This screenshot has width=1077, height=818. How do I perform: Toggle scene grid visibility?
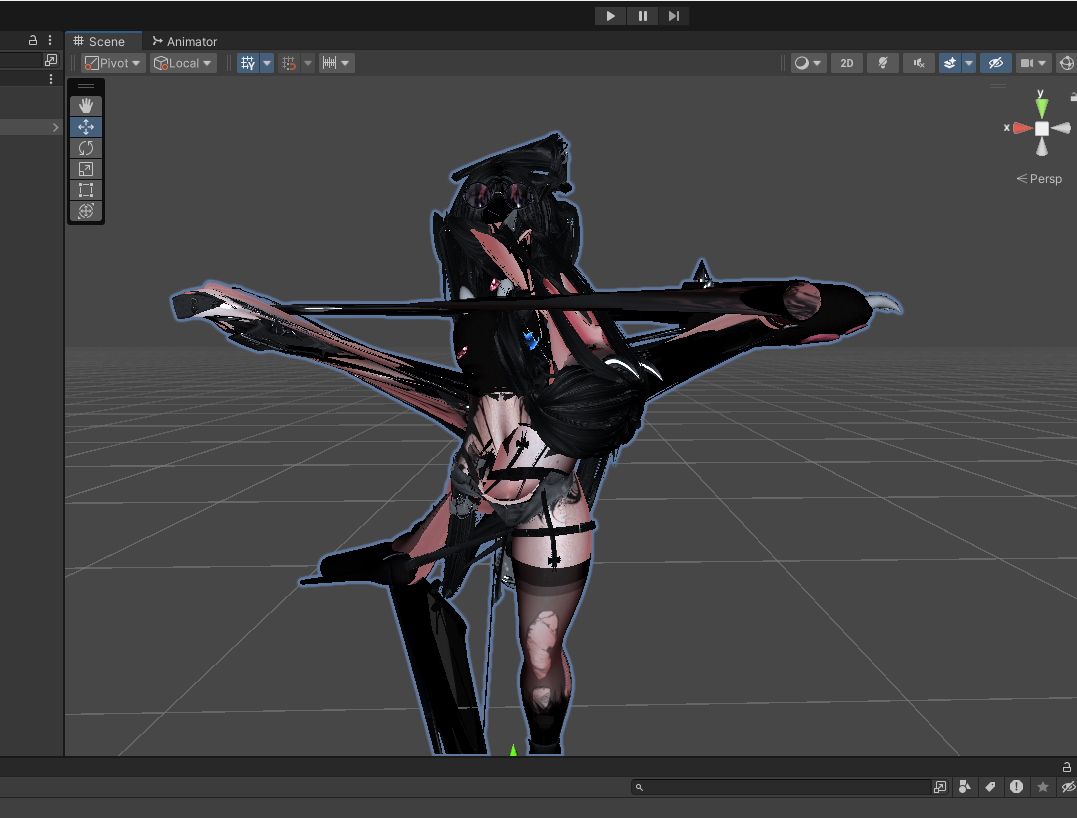pyautogui.click(x=248, y=63)
